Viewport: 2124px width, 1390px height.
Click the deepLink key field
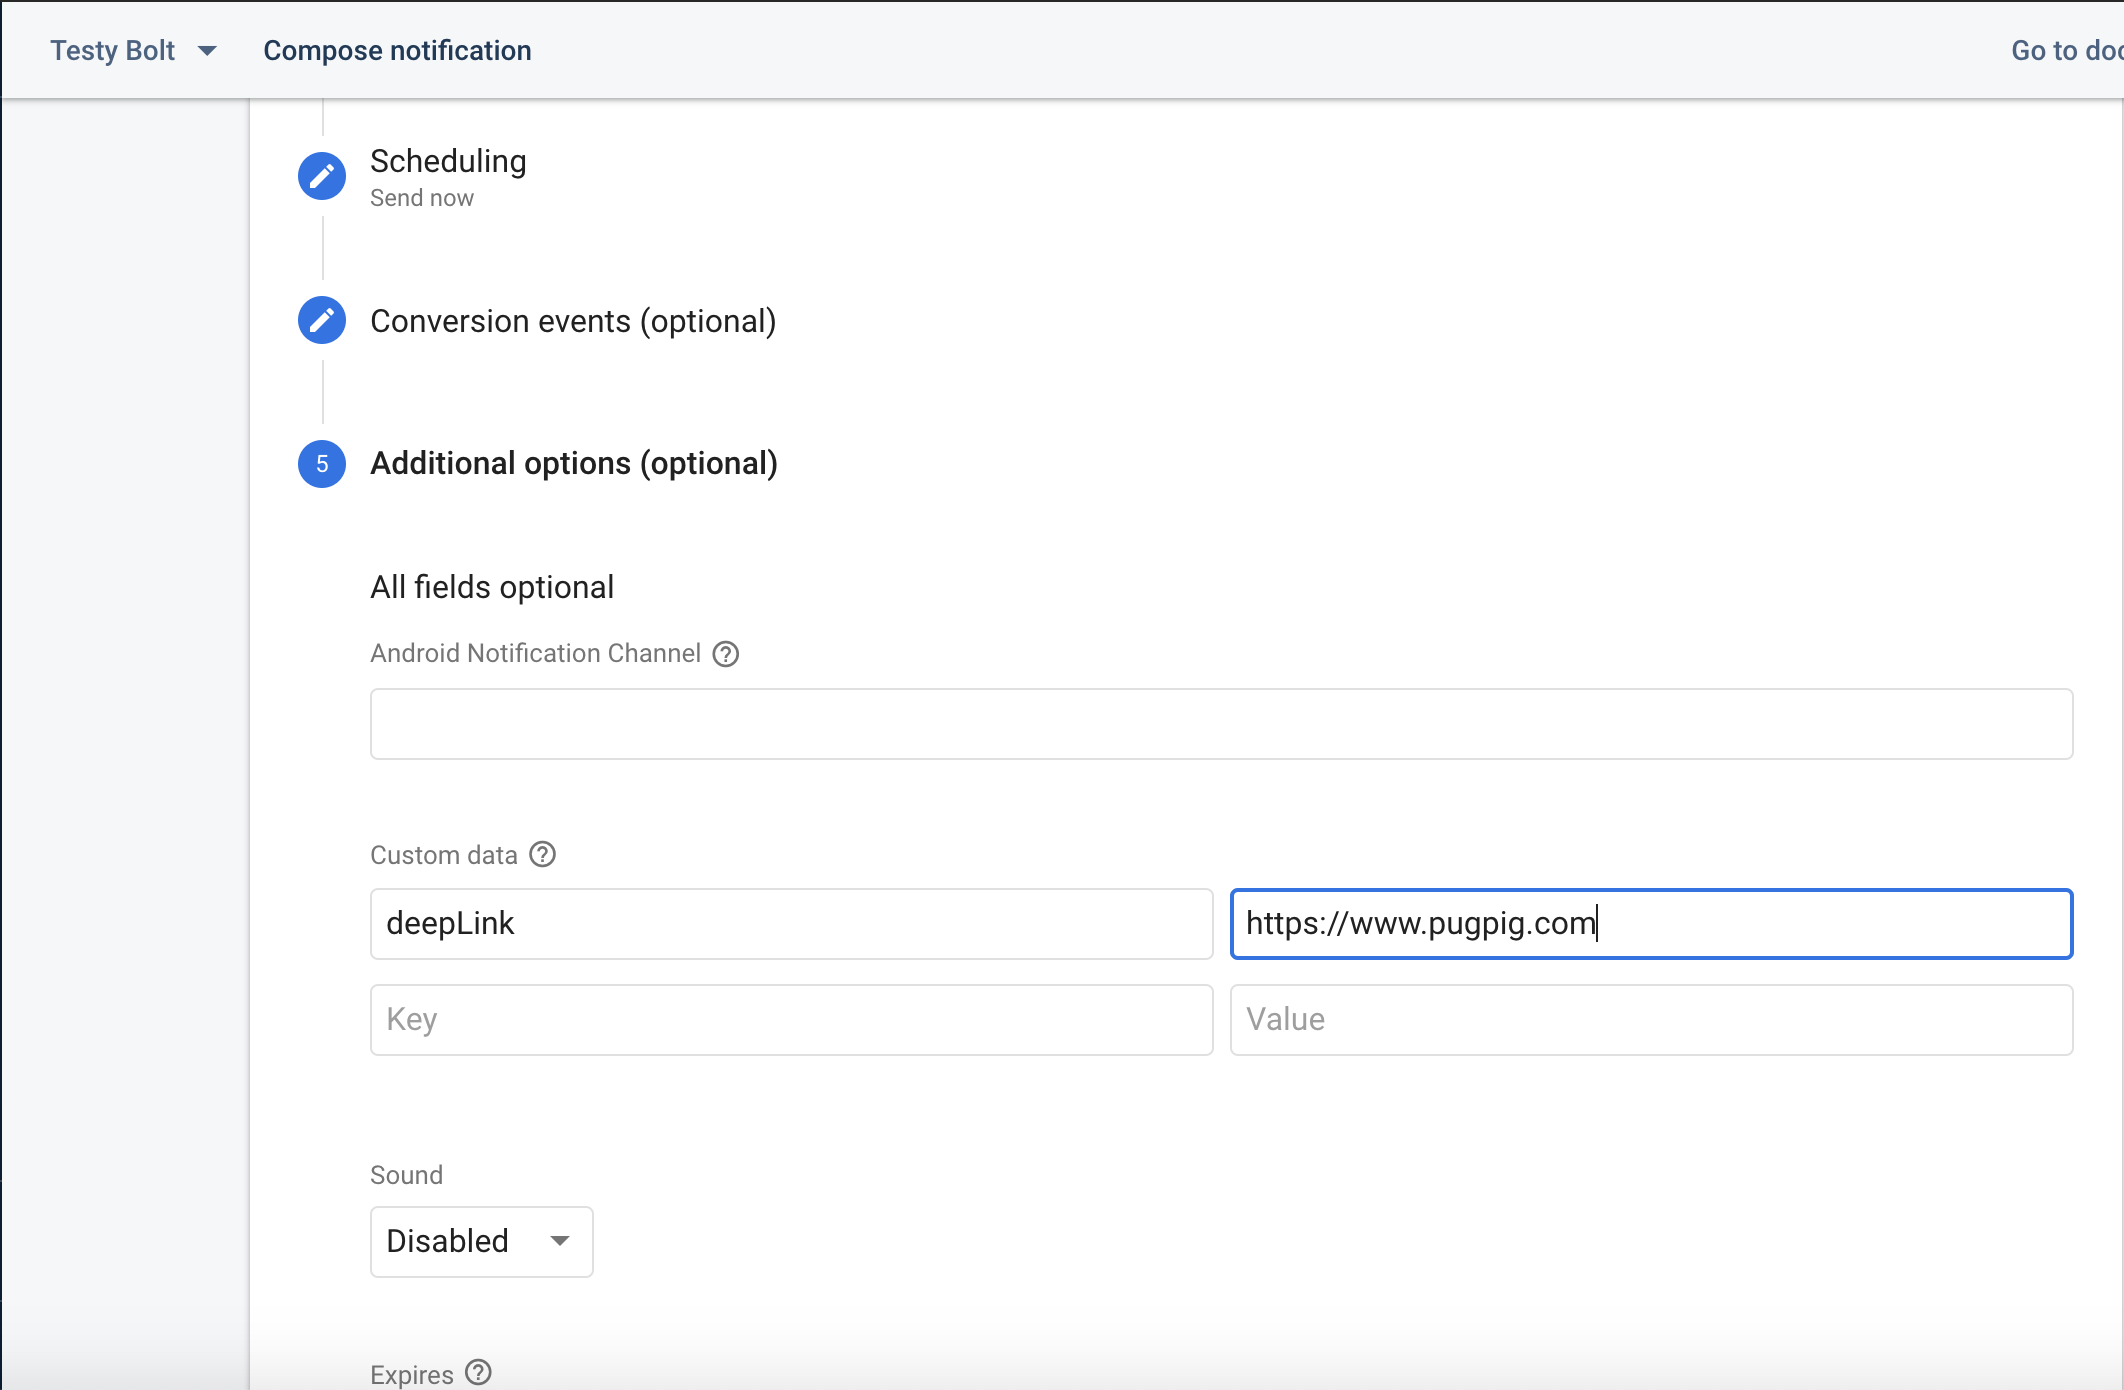click(791, 924)
